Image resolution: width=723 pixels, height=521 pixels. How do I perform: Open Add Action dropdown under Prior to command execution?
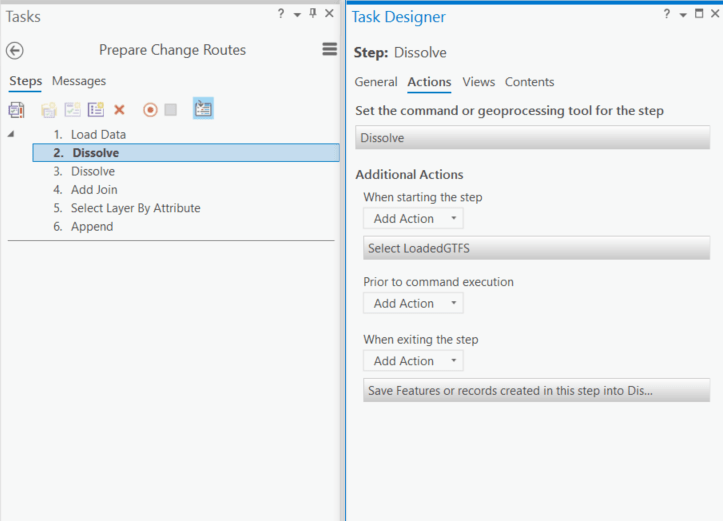click(413, 304)
